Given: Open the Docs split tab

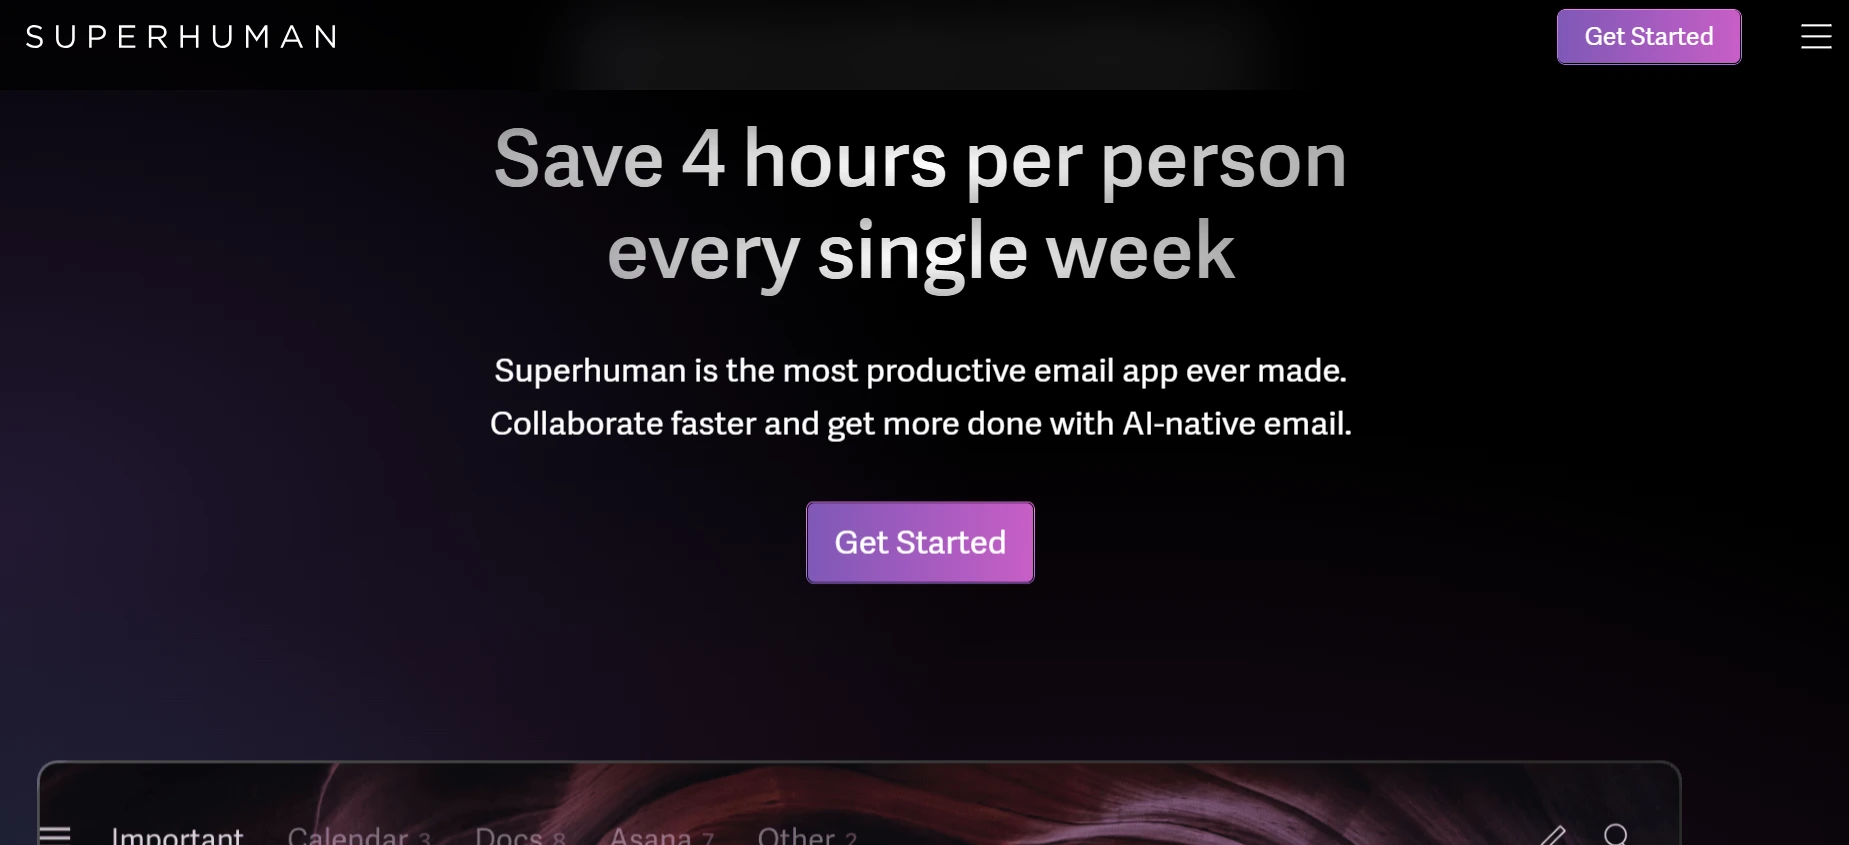Looking at the screenshot, I should 509,836.
